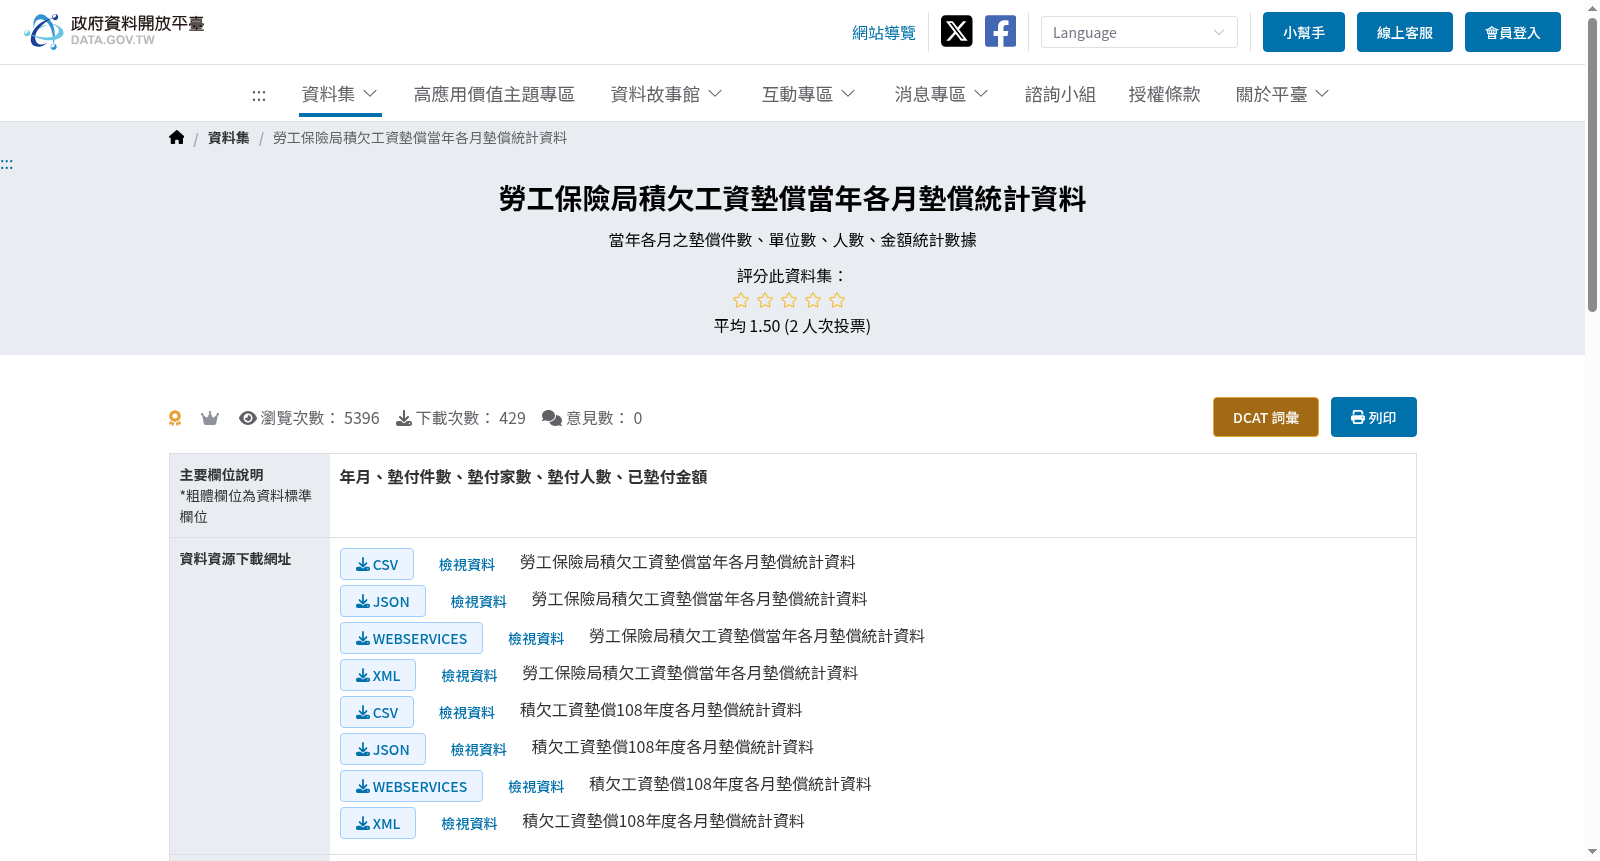Open the 網站導覽 link
This screenshot has height=861, width=1600.
pyautogui.click(x=884, y=33)
